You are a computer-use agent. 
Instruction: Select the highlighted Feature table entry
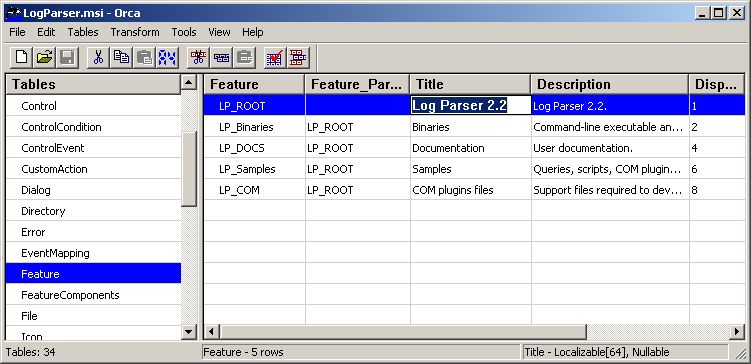click(x=93, y=274)
